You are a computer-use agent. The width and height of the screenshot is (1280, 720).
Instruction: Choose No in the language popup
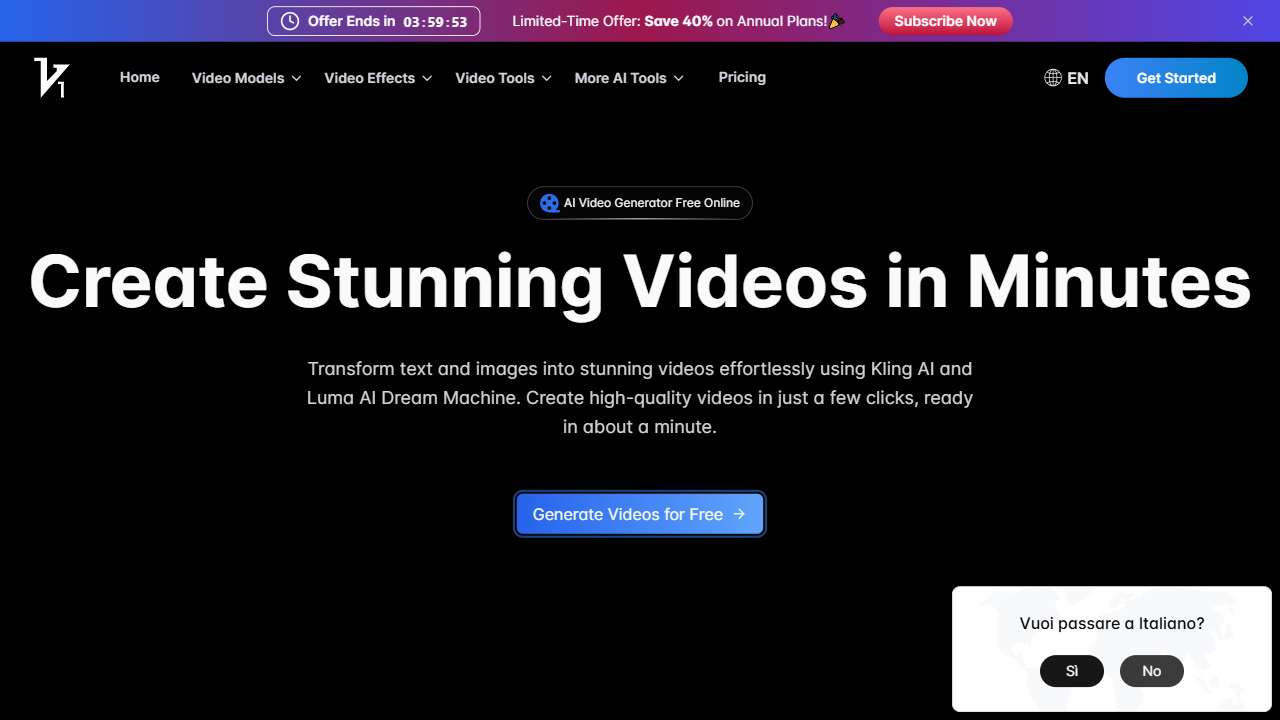(1151, 671)
